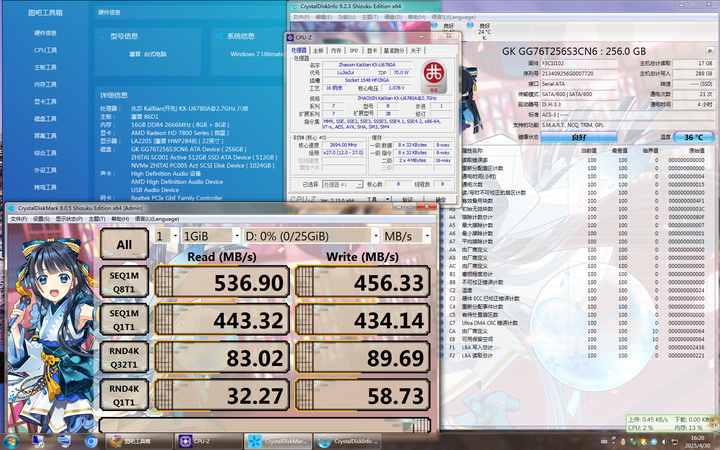Click the taskbar clock showing 16:20
This screenshot has width=720, height=450.
(x=697, y=442)
